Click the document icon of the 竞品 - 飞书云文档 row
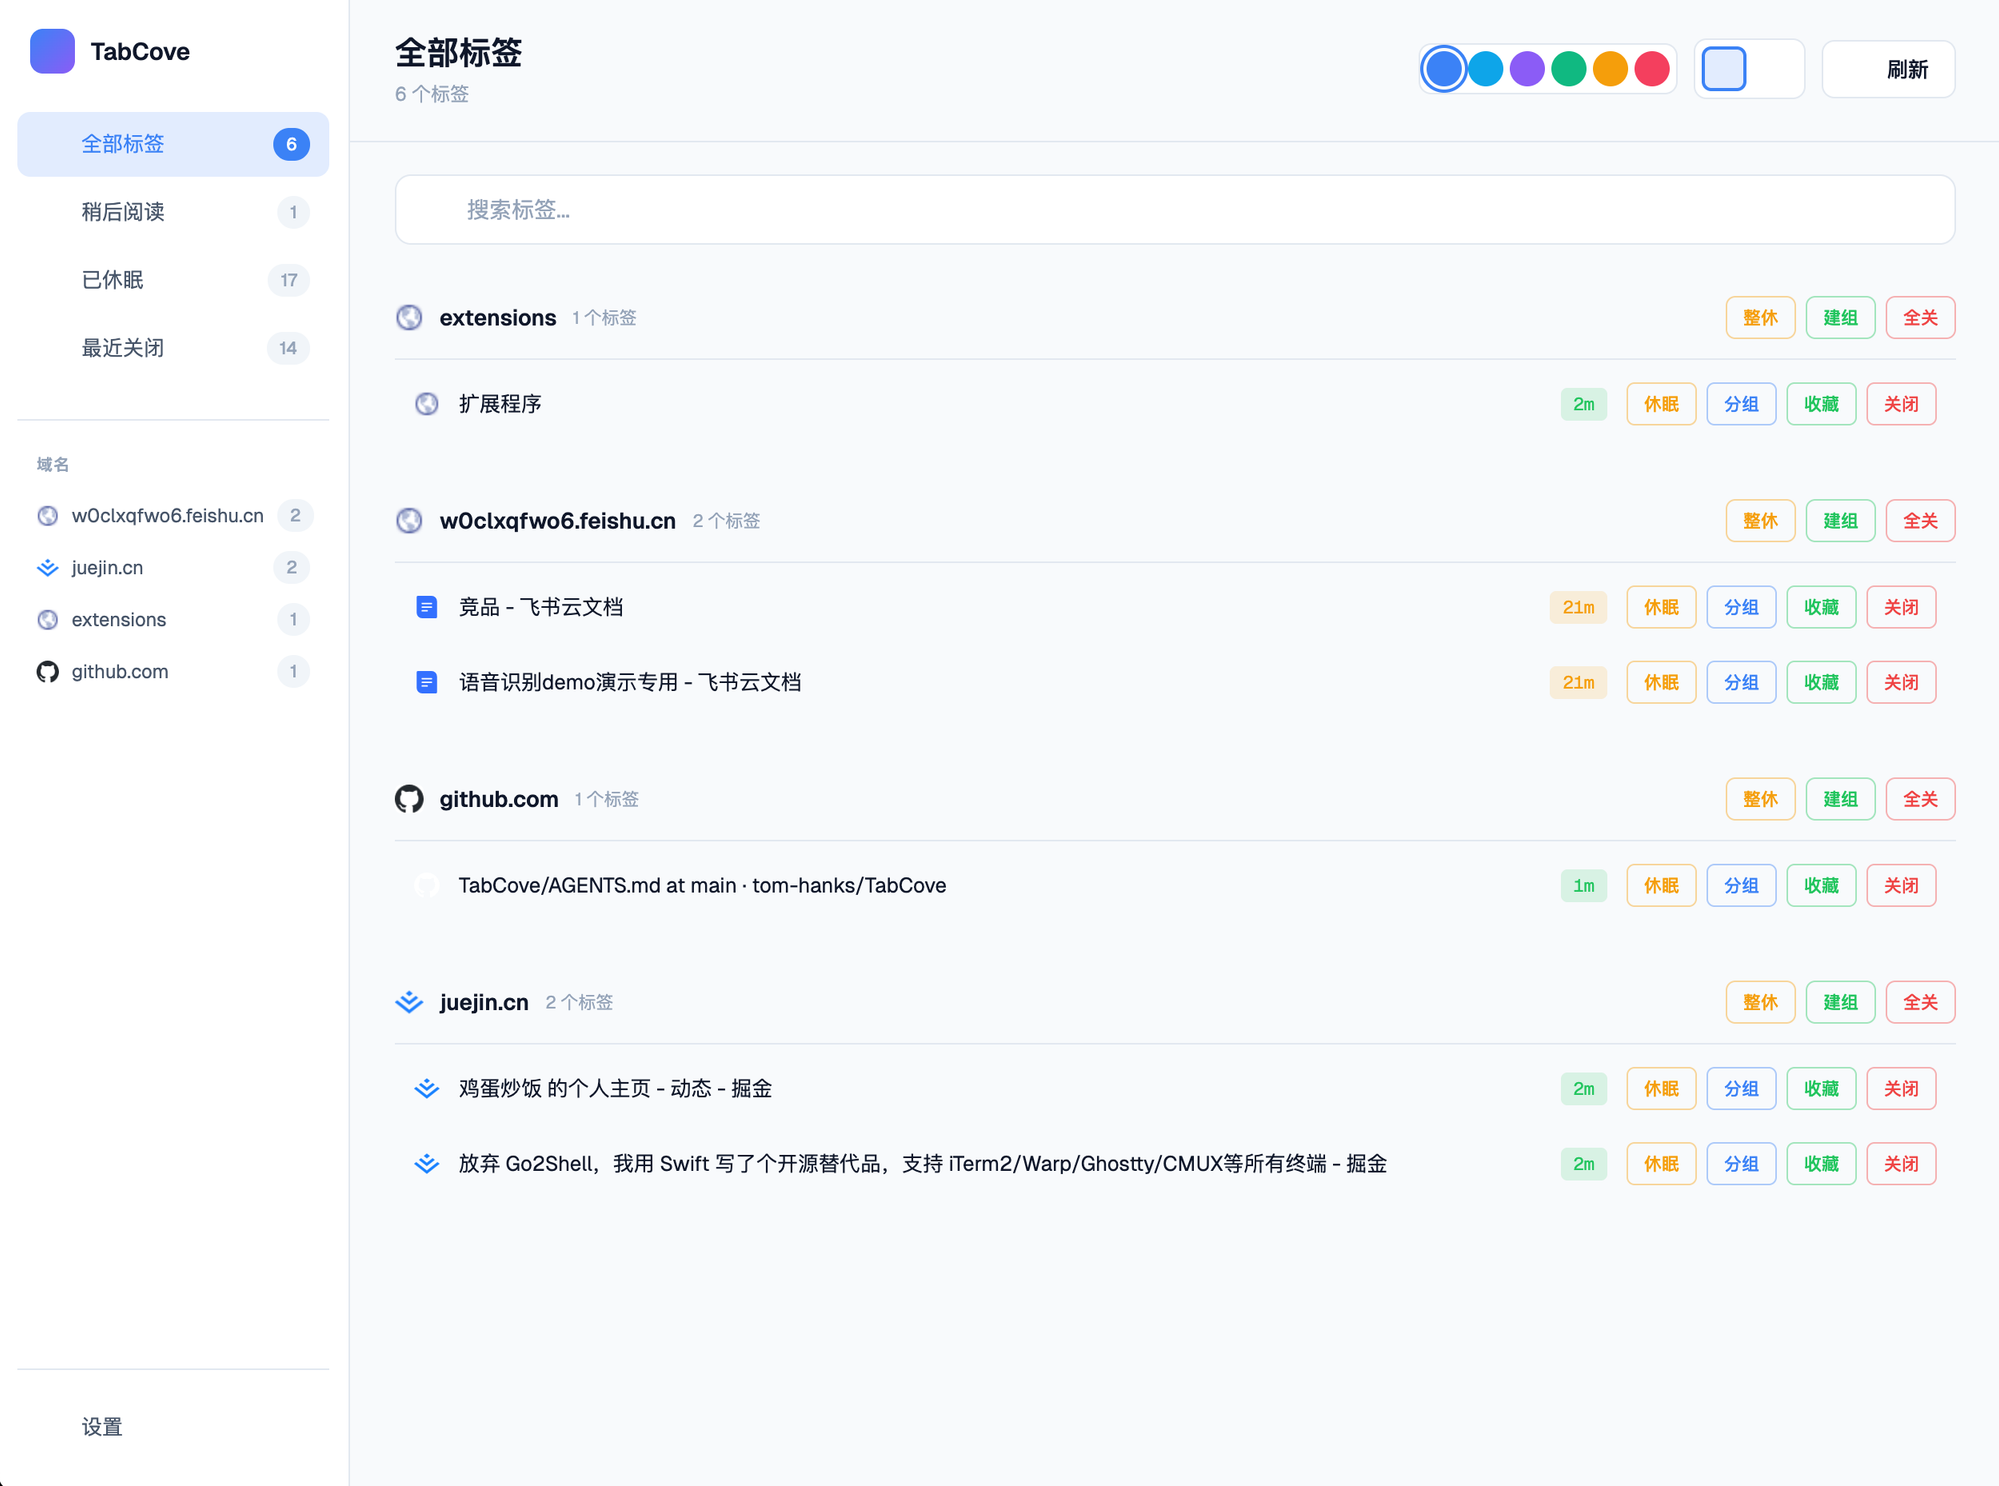Viewport: 1999px width, 1486px height. [x=427, y=607]
